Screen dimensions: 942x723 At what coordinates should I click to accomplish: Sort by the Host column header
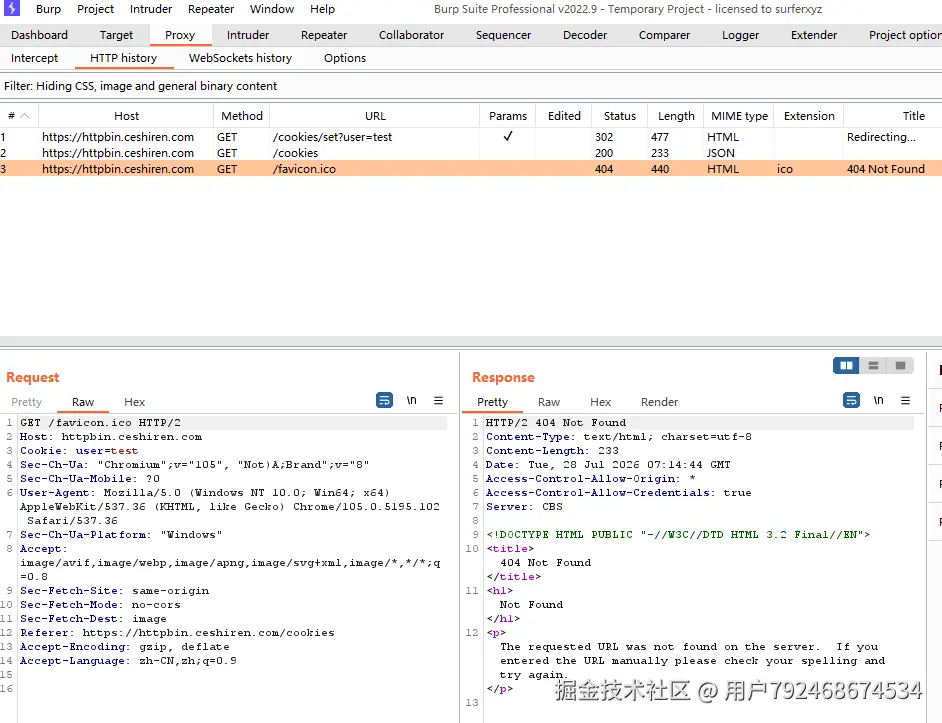126,115
